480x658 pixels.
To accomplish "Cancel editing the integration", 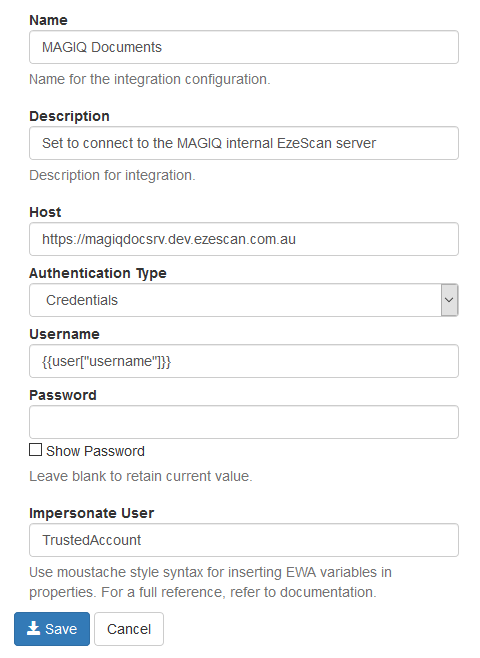I will point(129,629).
